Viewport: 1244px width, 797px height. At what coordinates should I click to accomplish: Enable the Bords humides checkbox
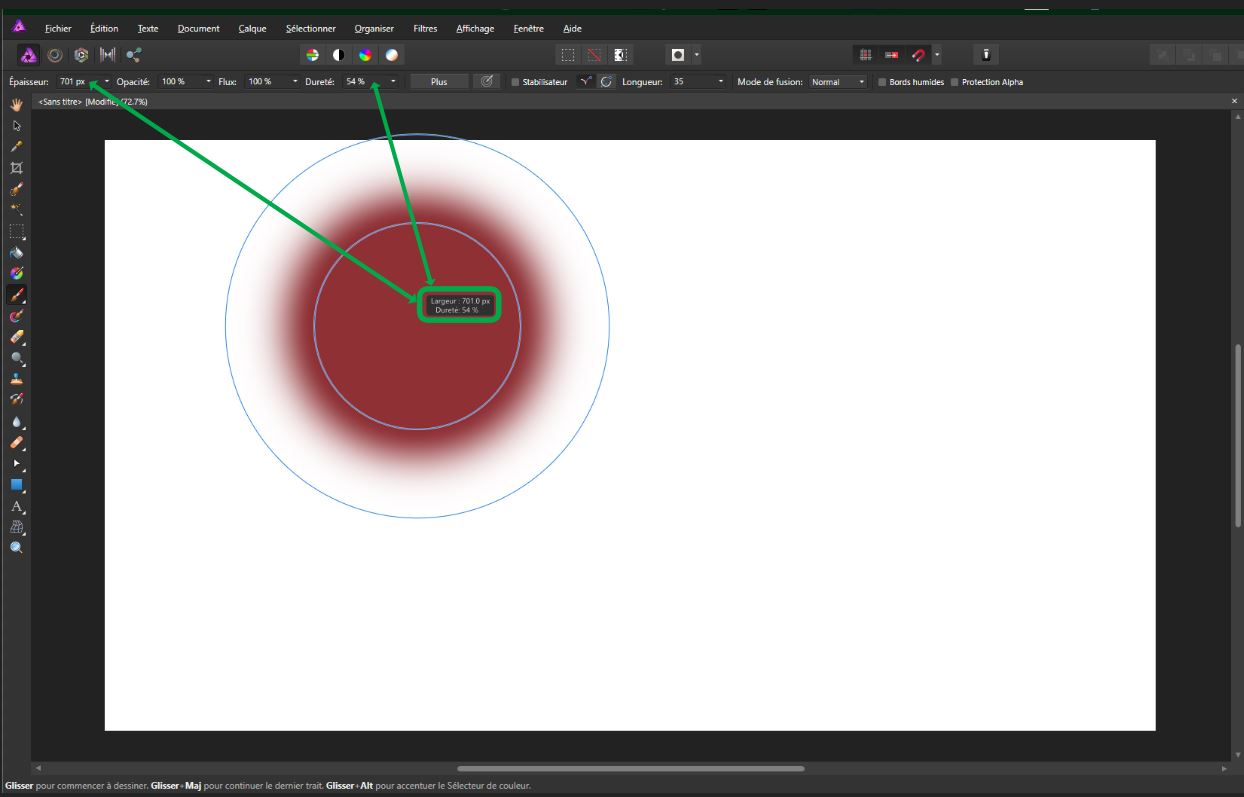(882, 82)
